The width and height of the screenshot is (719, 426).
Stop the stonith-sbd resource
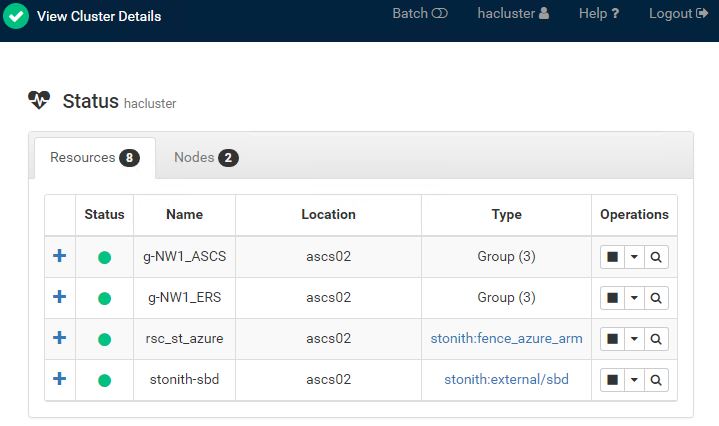pos(612,380)
